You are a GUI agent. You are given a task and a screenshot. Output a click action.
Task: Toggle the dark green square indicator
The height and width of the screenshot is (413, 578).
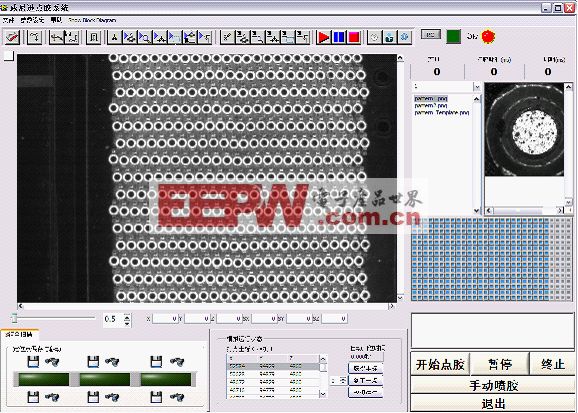453,37
